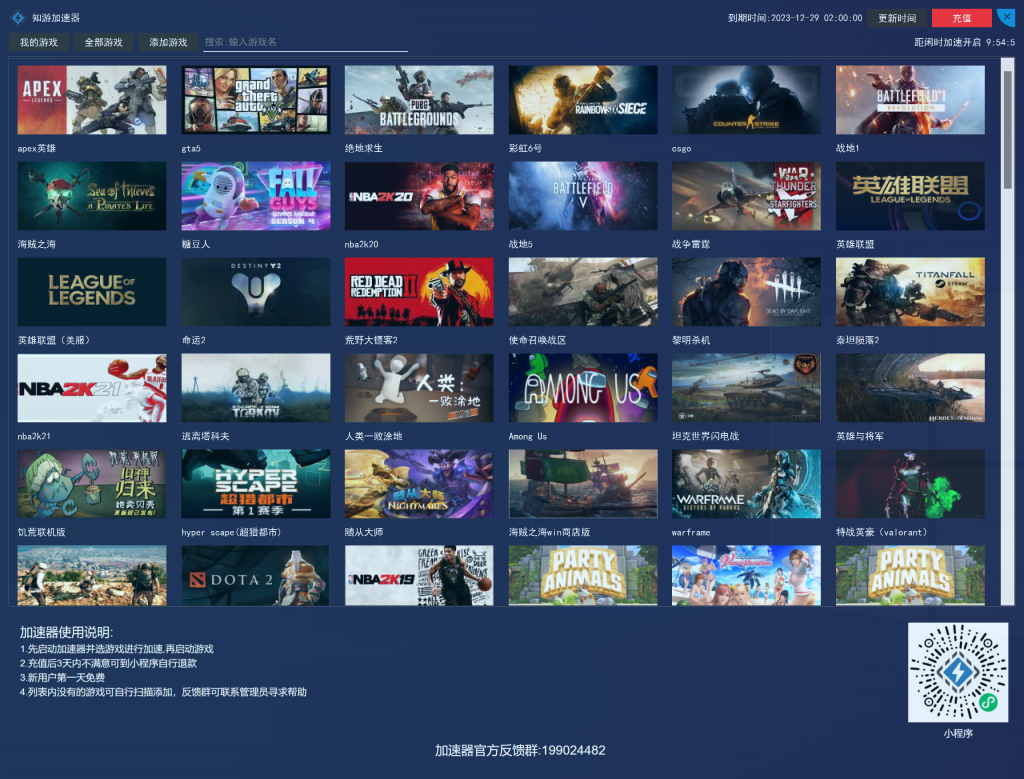Viewport: 1024px width, 779px height.
Task: Select the Battlefield V thumbnail
Action: point(583,196)
